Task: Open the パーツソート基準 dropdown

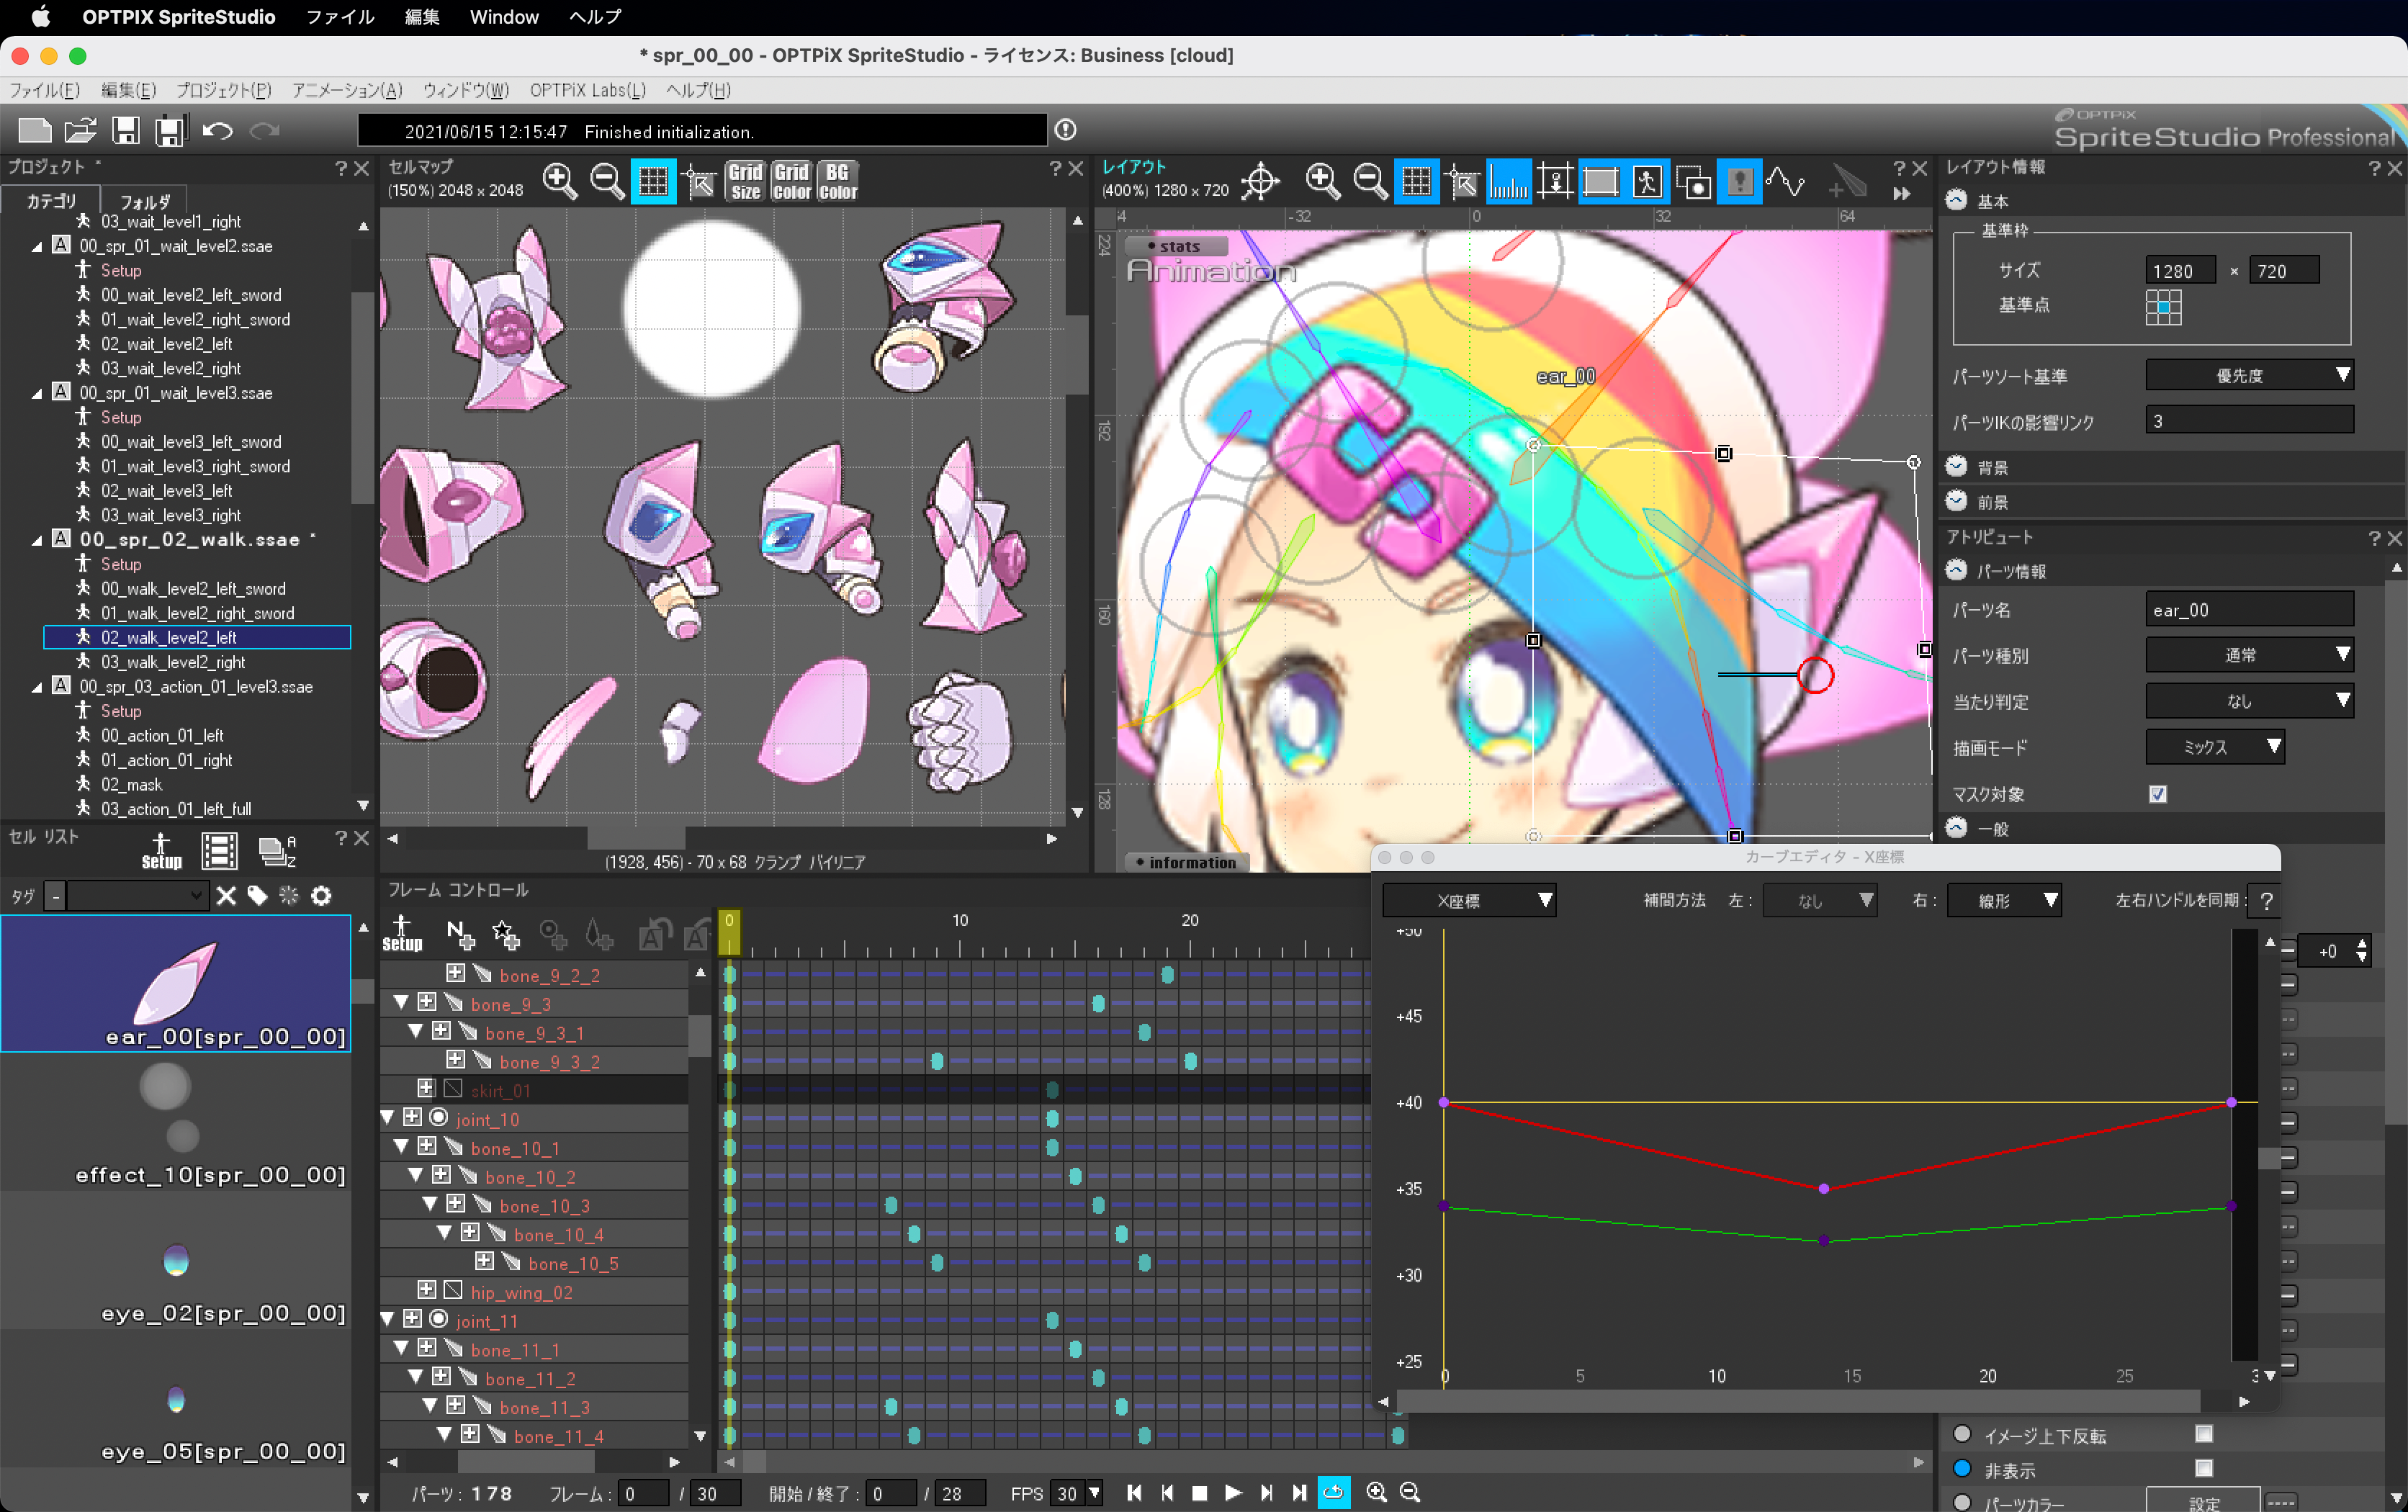Action: [2249, 375]
